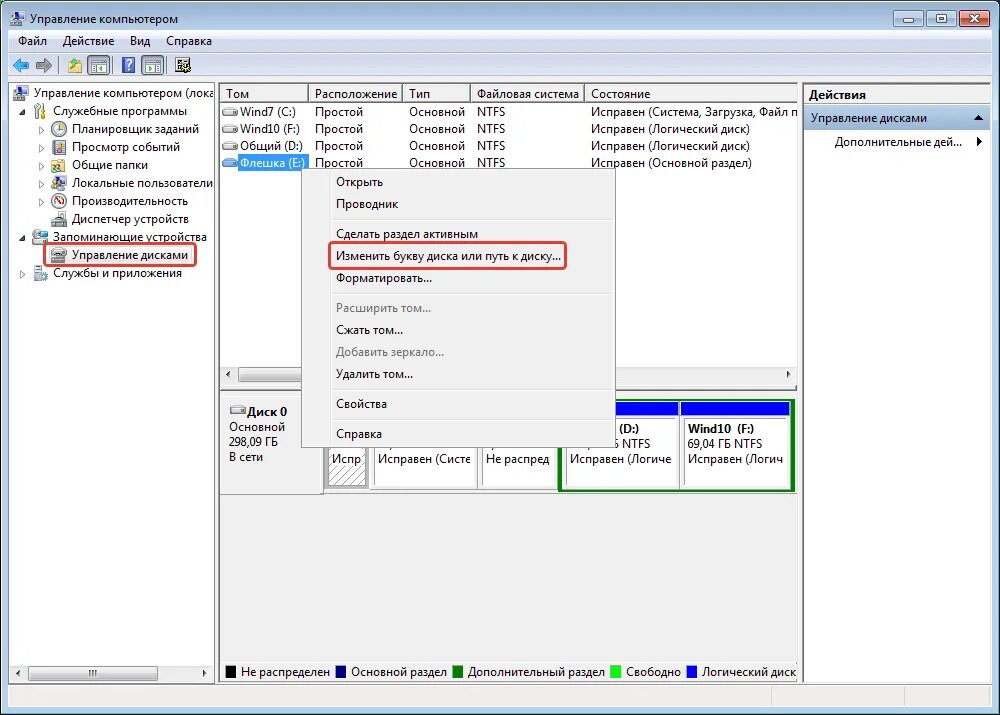Viewport: 1000px width, 715px height.
Task: Select the Диспетчер устройств icon
Action: click(59, 219)
